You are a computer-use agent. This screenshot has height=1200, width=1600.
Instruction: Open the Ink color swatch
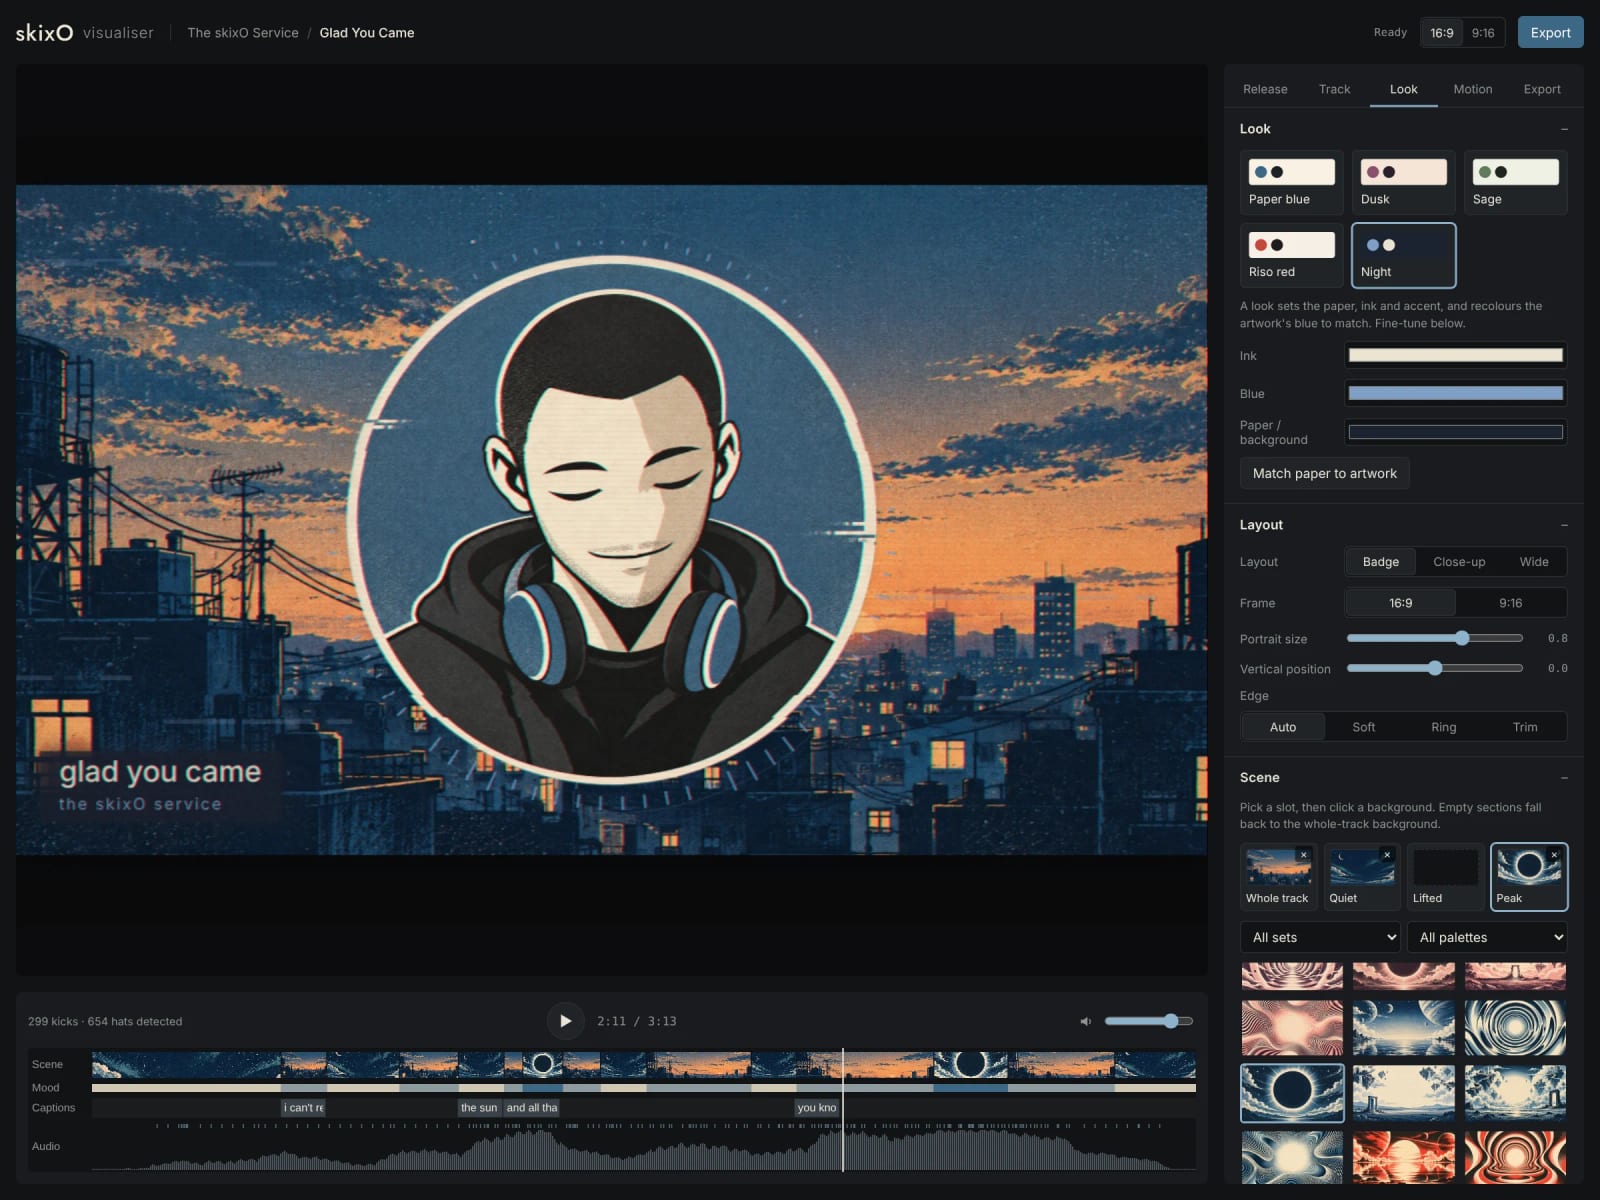[x=1455, y=355]
